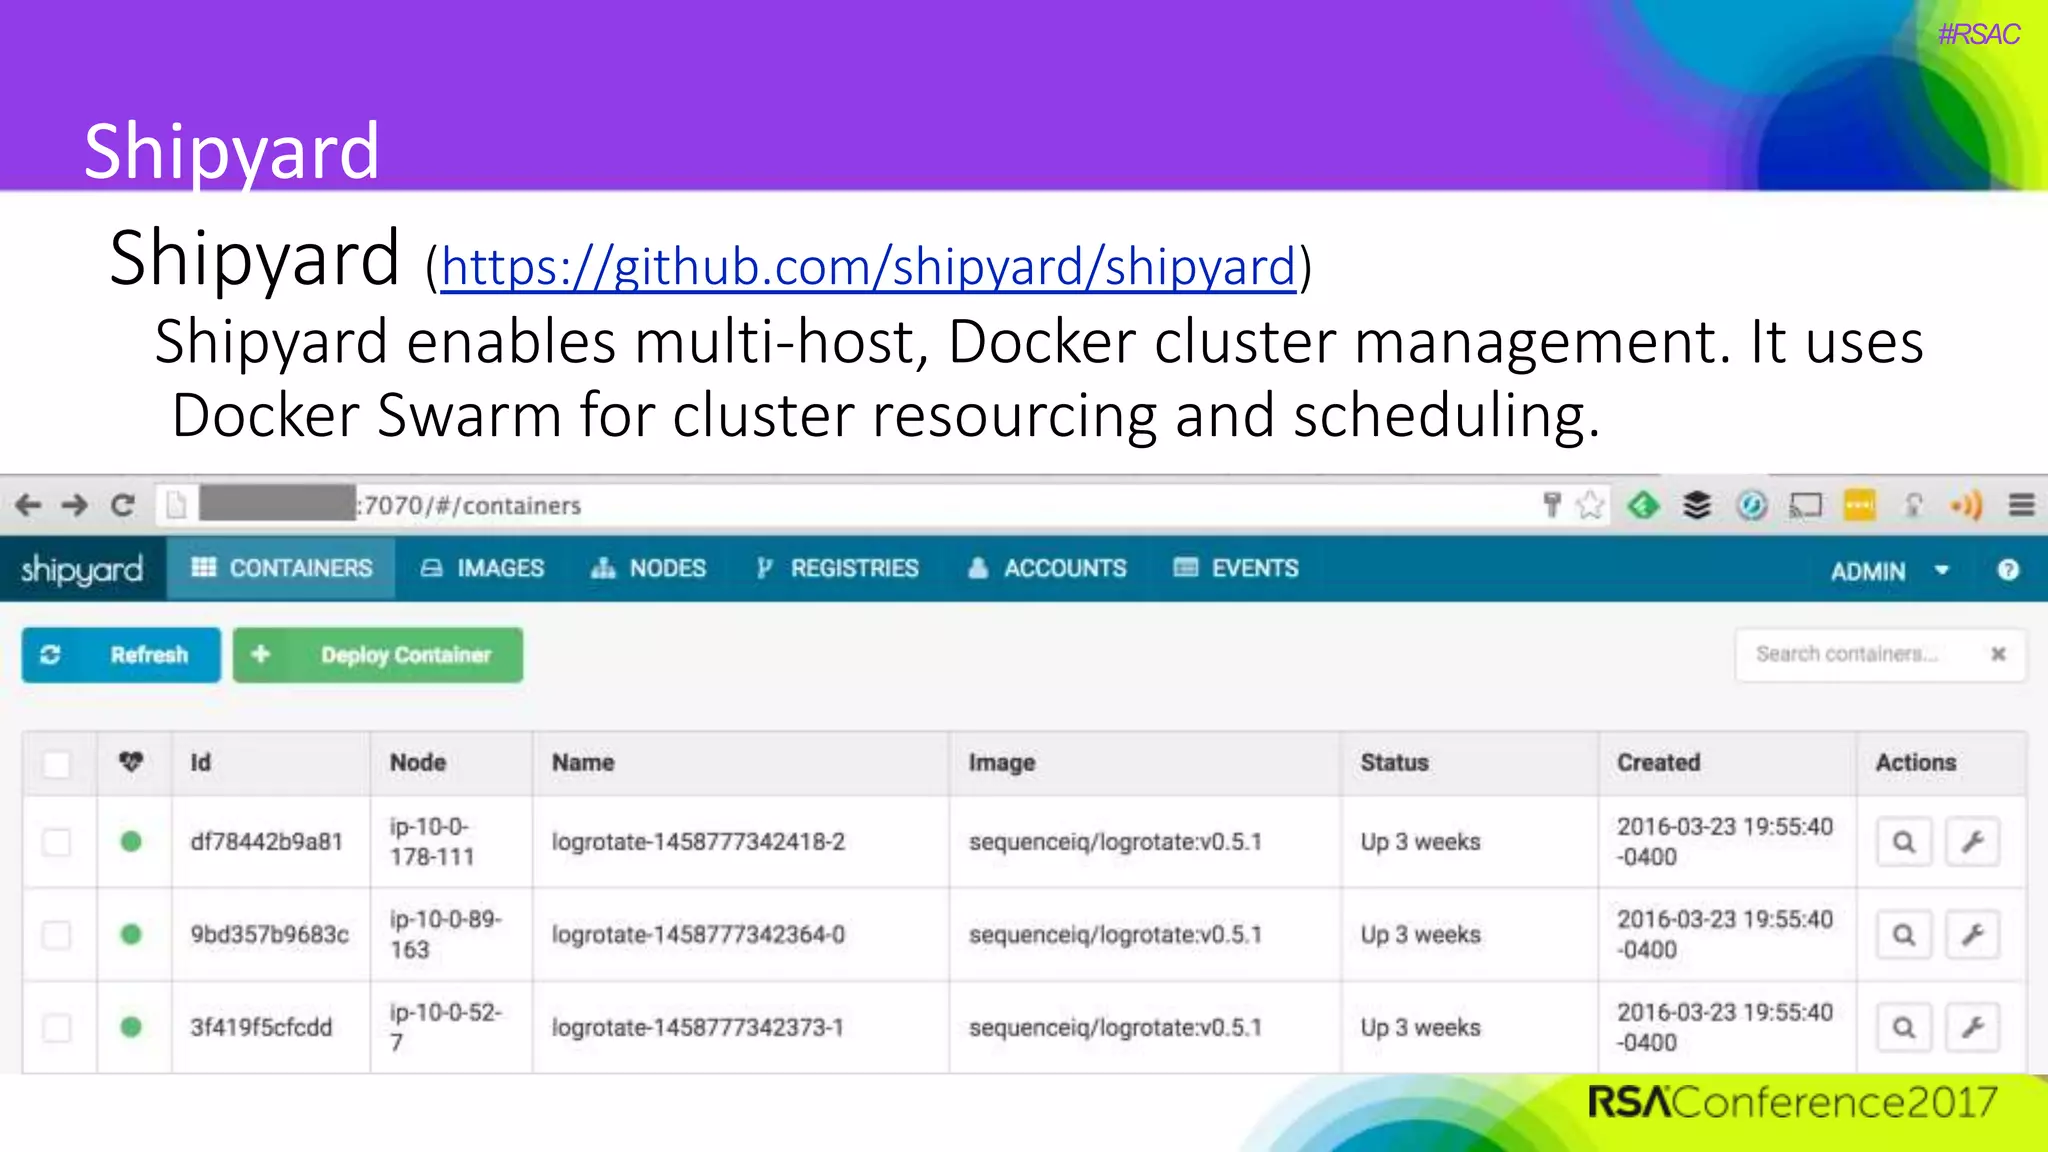
Task: Bookmark the page with the star icon
Action: 1590,505
